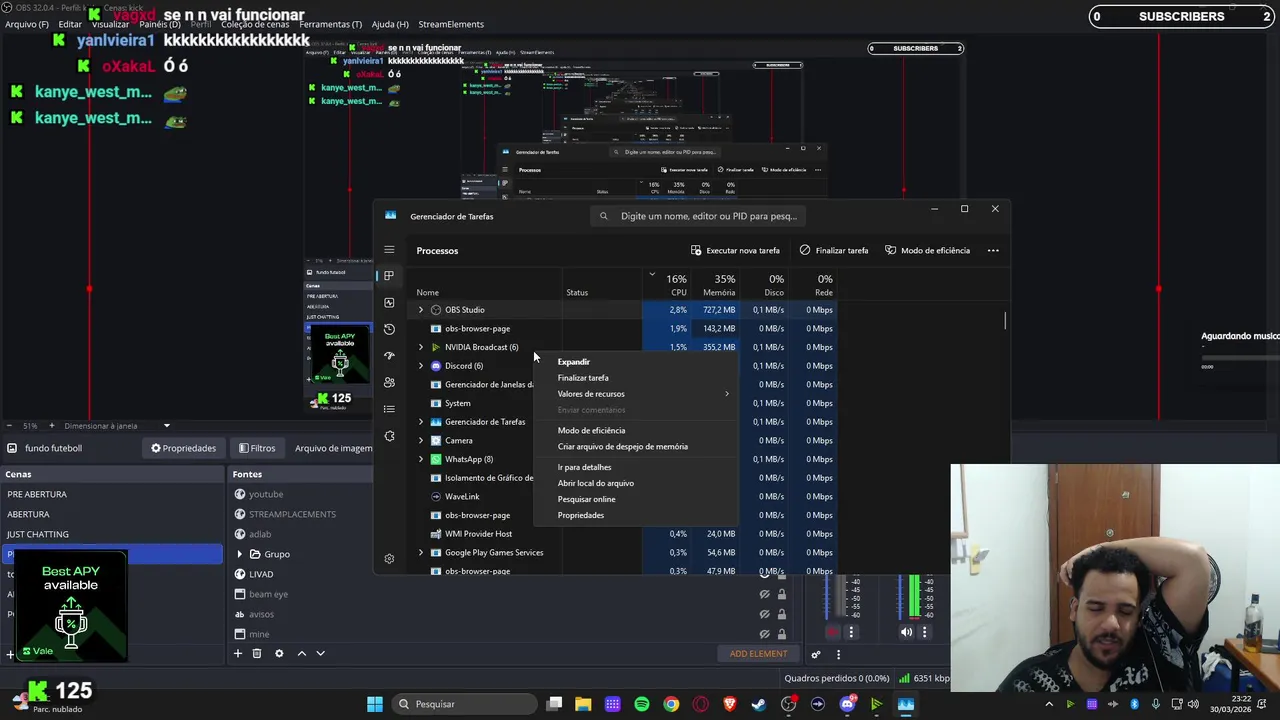Mute the channel with red speaker icon
Screen dimensions: 1280x720
[833, 632]
